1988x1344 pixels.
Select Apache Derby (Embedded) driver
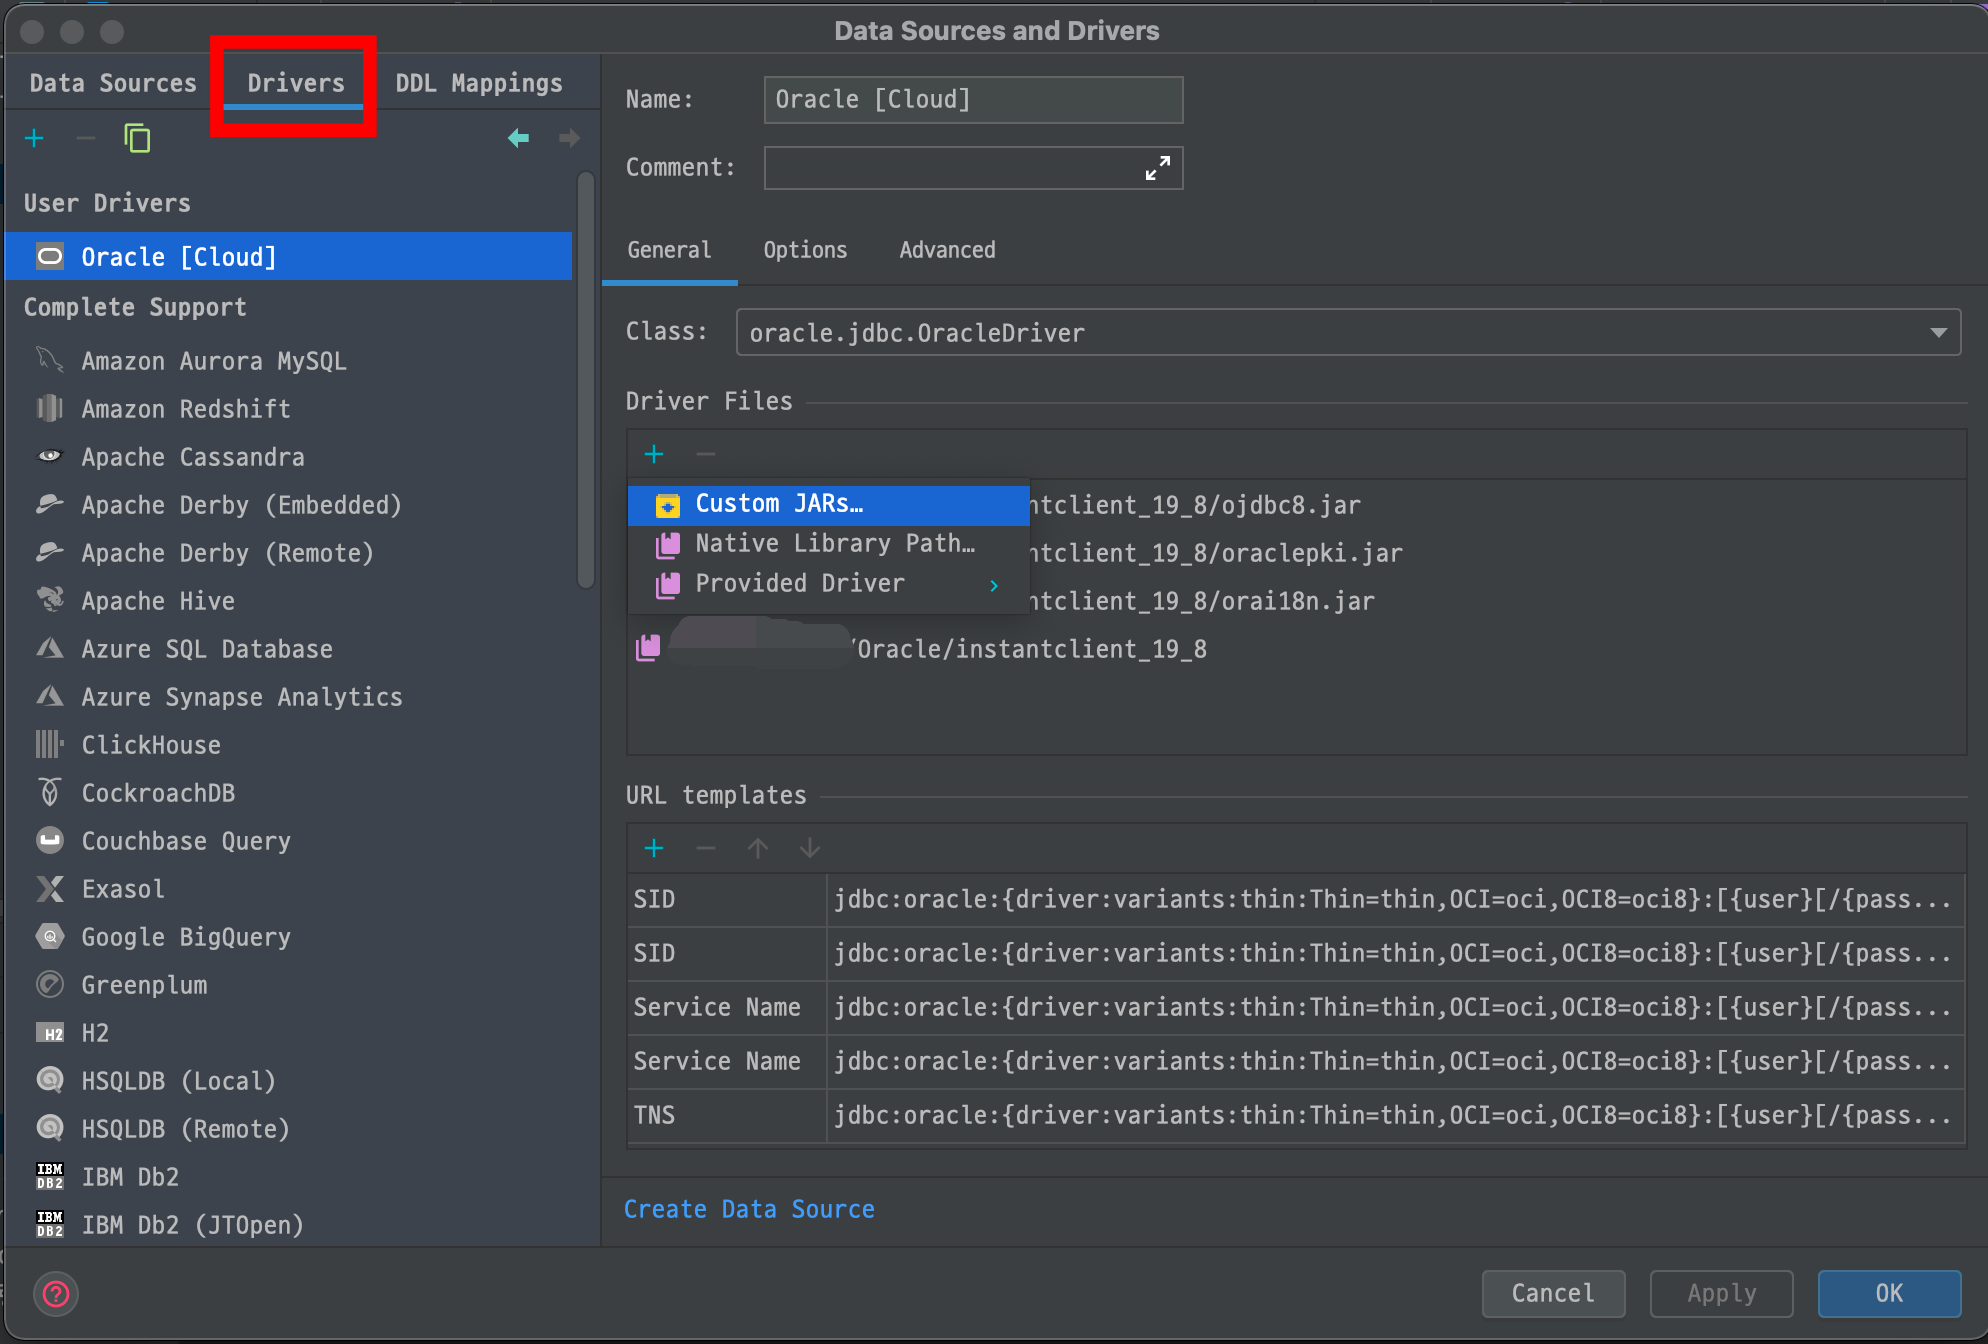[x=288, y=504]
